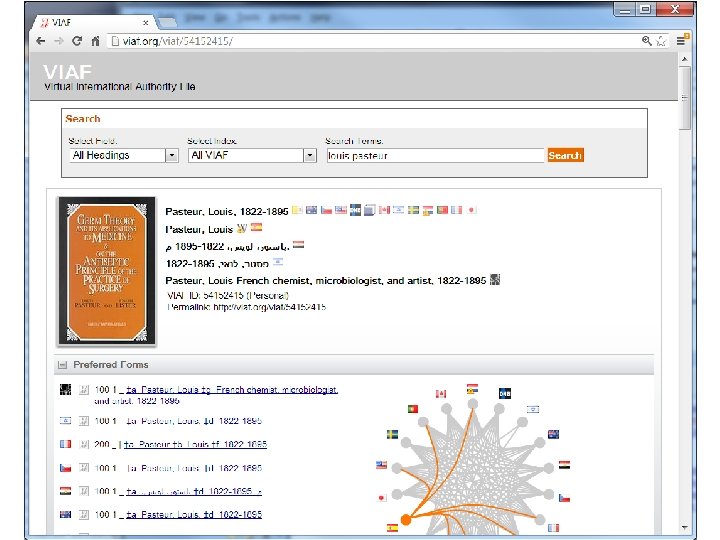Reload the page with refresh icon
Viewport: 720px width, 540px height.
(77, 41)
